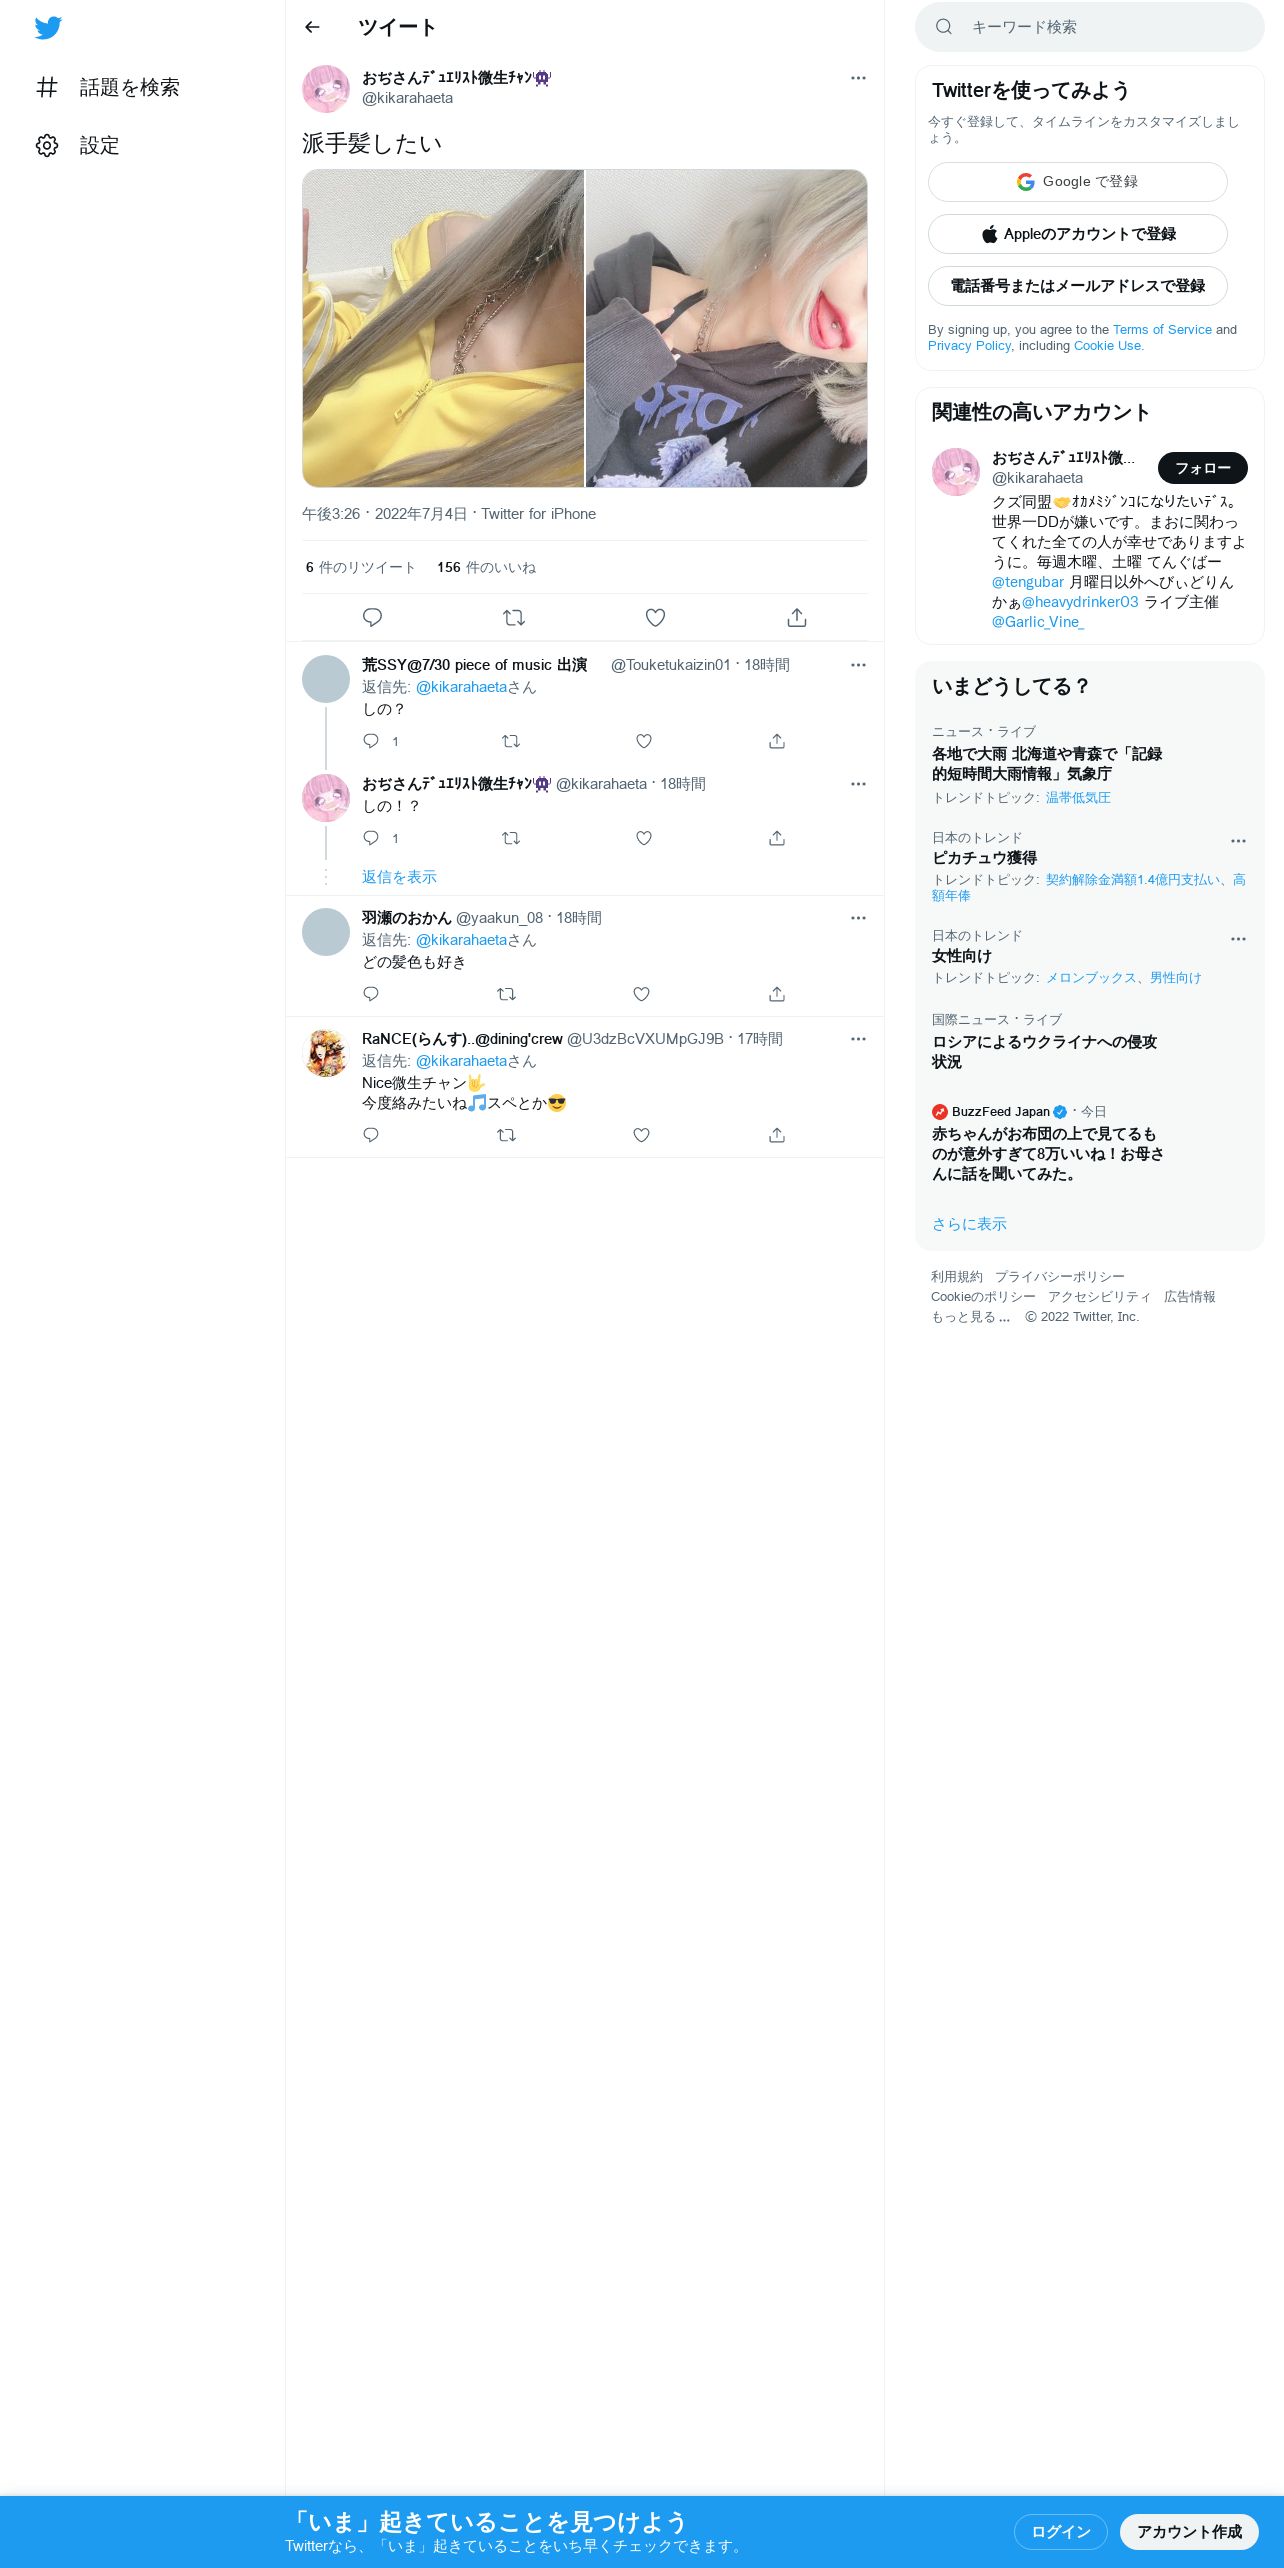Like the reply from 羽瀬のおかん
Screen dimensions: 1284x2568
click(642, 994)
